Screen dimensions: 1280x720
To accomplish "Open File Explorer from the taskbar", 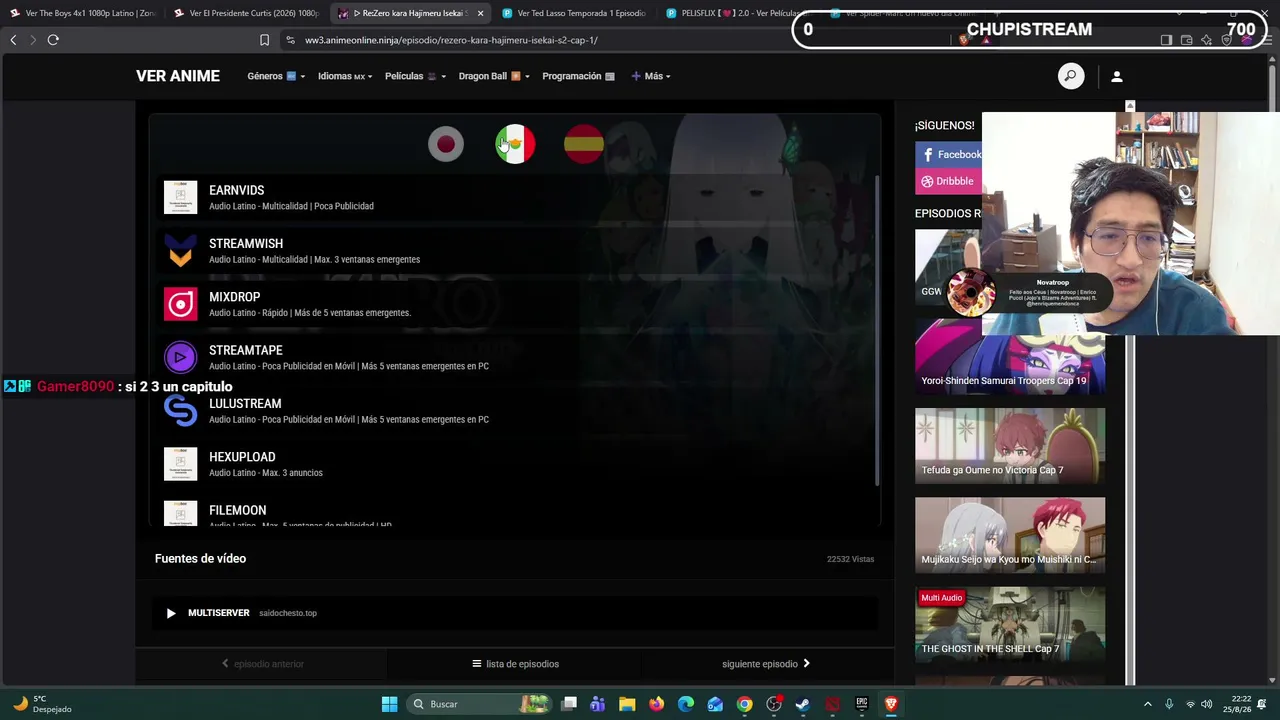I will (x=627, y=704).
